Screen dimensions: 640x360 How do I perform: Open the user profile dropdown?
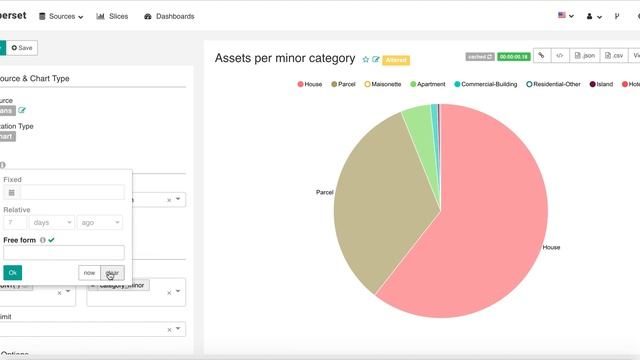click(x=594, y=16)
